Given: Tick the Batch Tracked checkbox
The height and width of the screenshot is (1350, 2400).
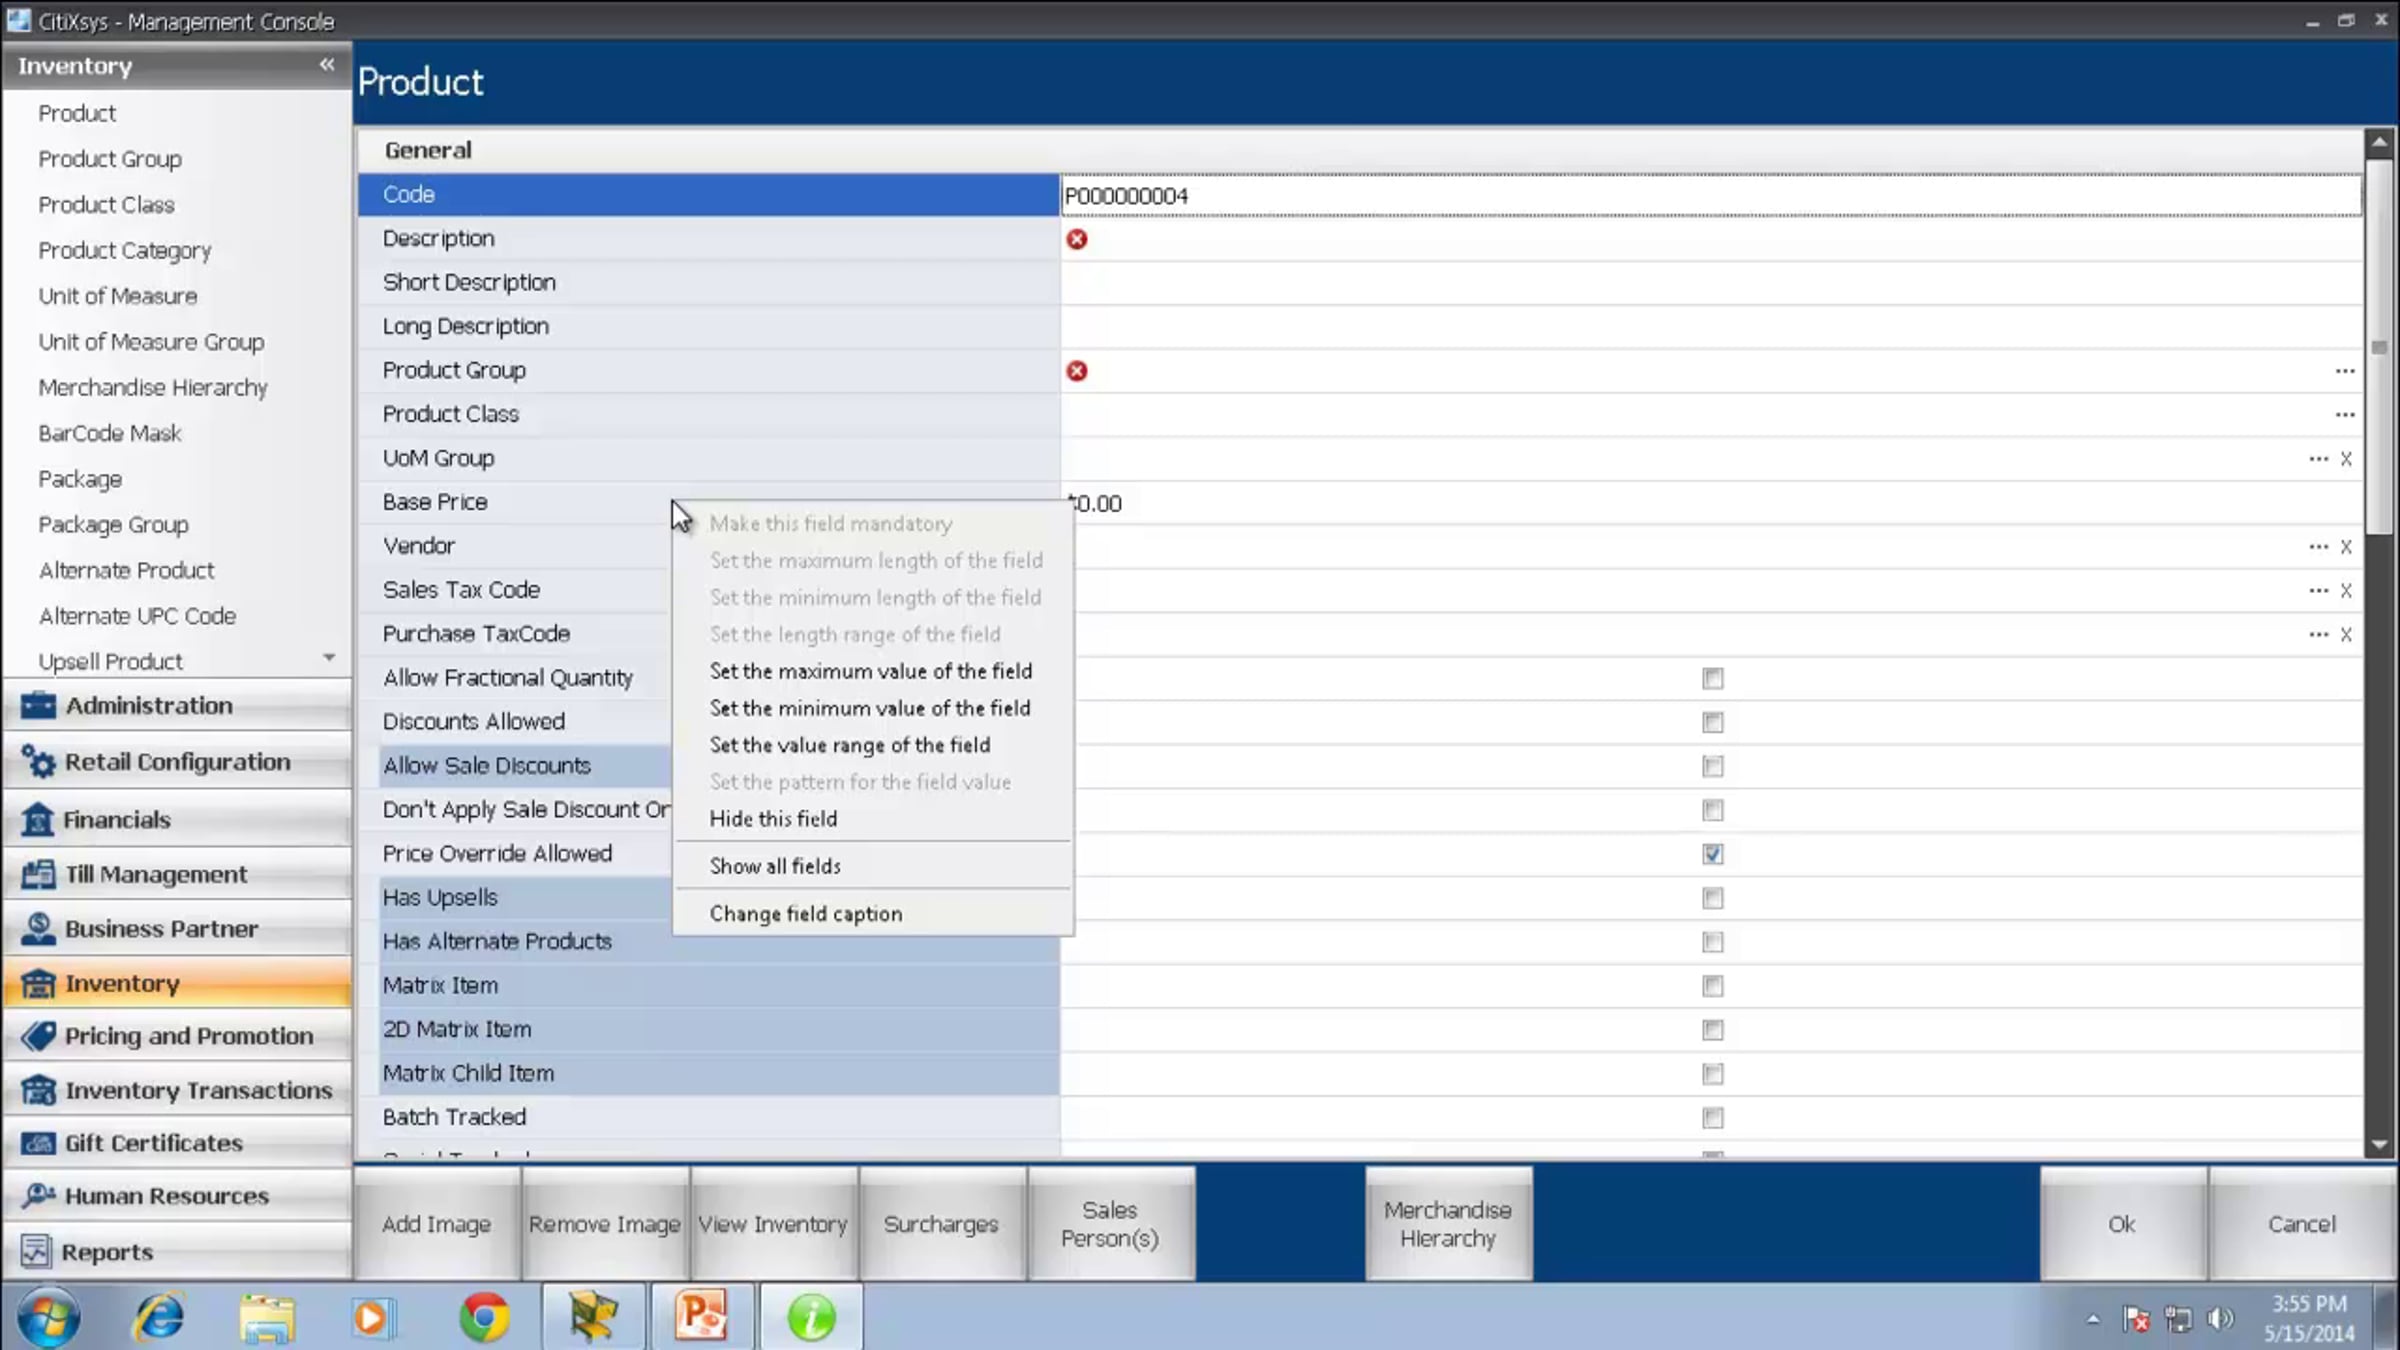Looking at the screenshot, I should pos(1713,1117).
